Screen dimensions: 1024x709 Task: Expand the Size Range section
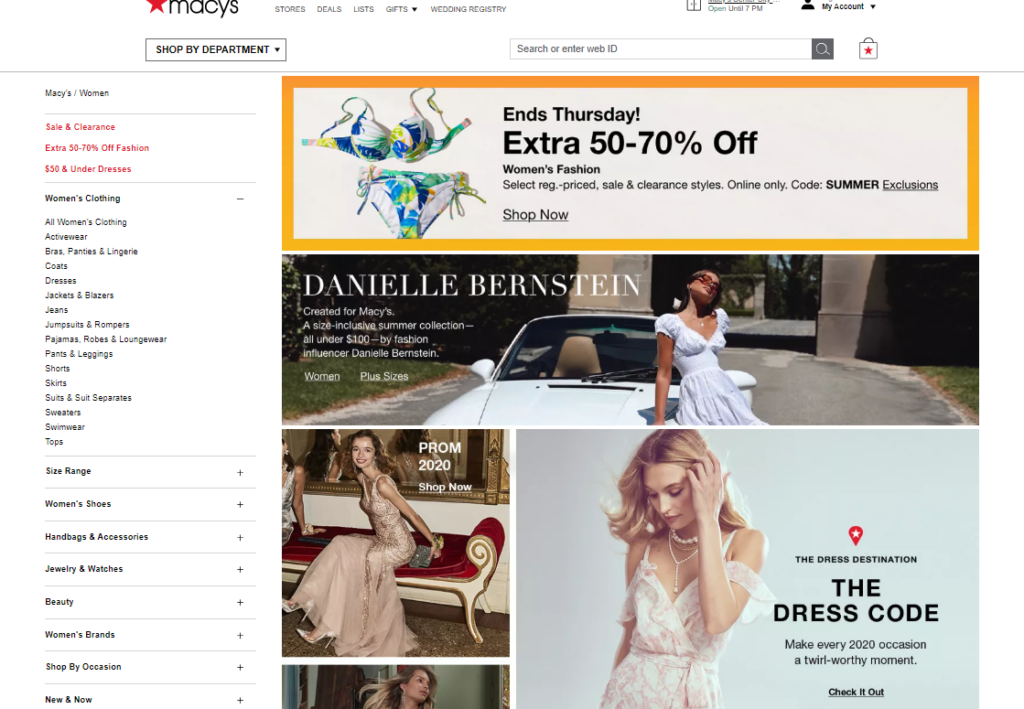click(x=240, y=472)
